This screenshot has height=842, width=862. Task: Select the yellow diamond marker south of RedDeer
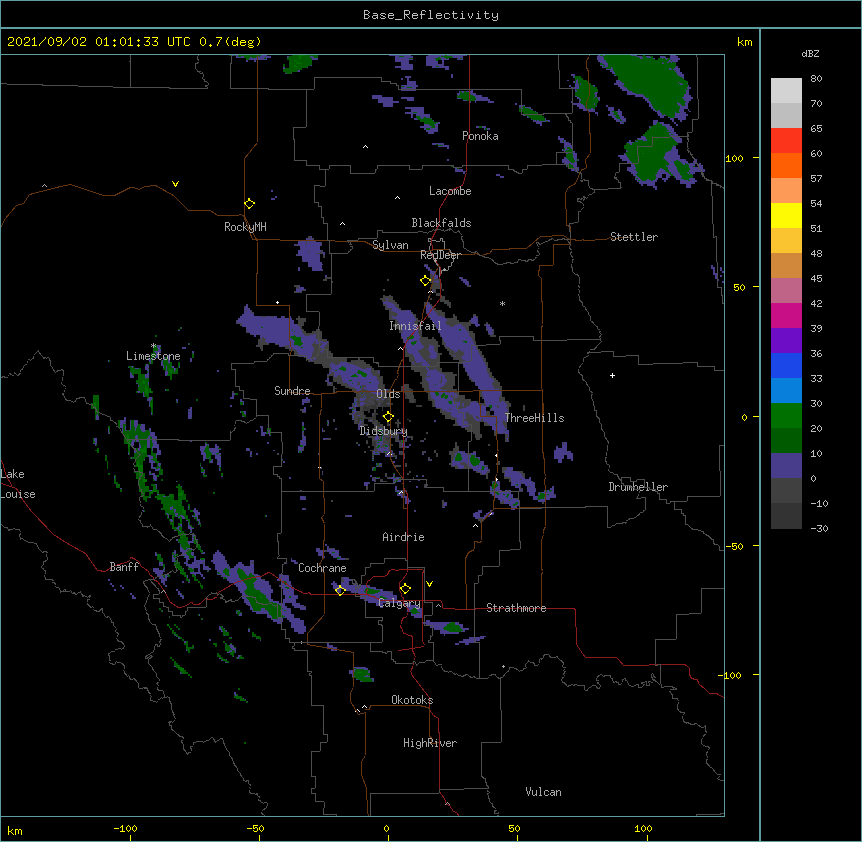(426, 281)
